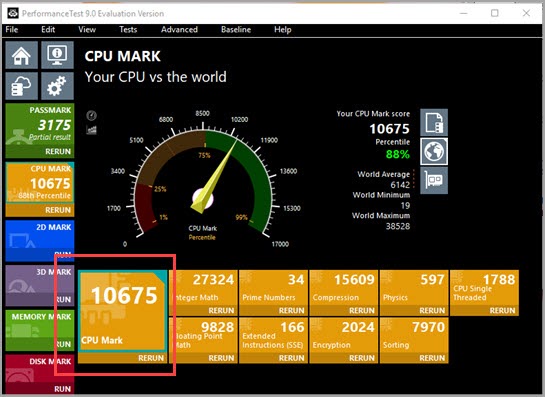
Task: Select the Floating Point Math 9828 tile
Action: click(204, 335)
